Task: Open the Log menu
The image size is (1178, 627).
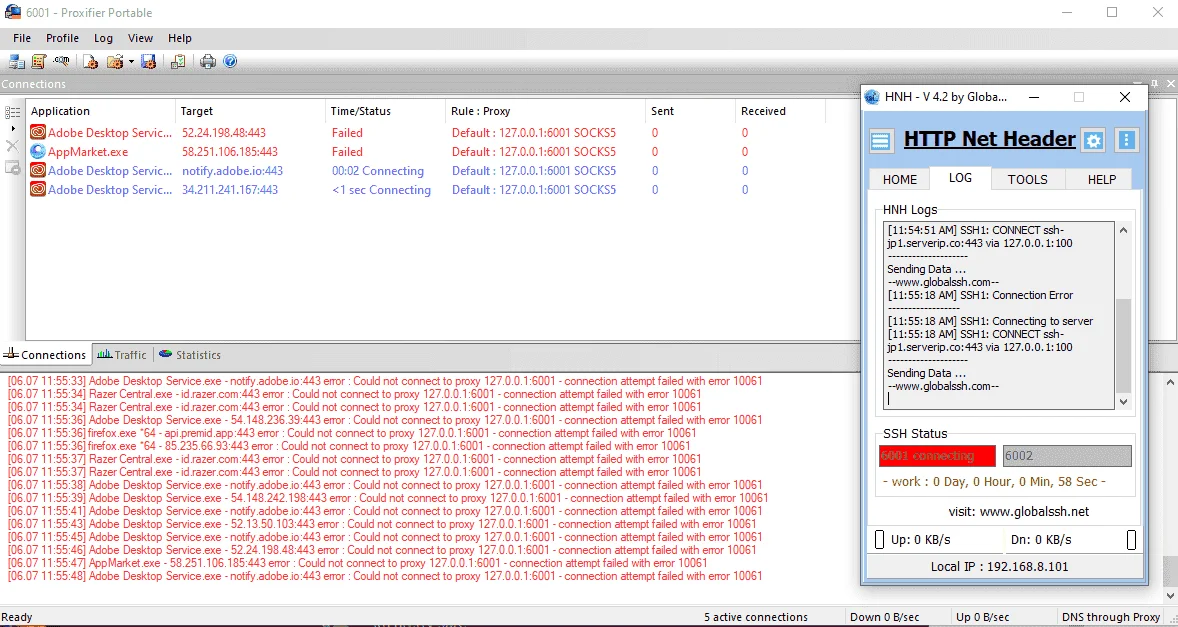Action: (103, 38)
